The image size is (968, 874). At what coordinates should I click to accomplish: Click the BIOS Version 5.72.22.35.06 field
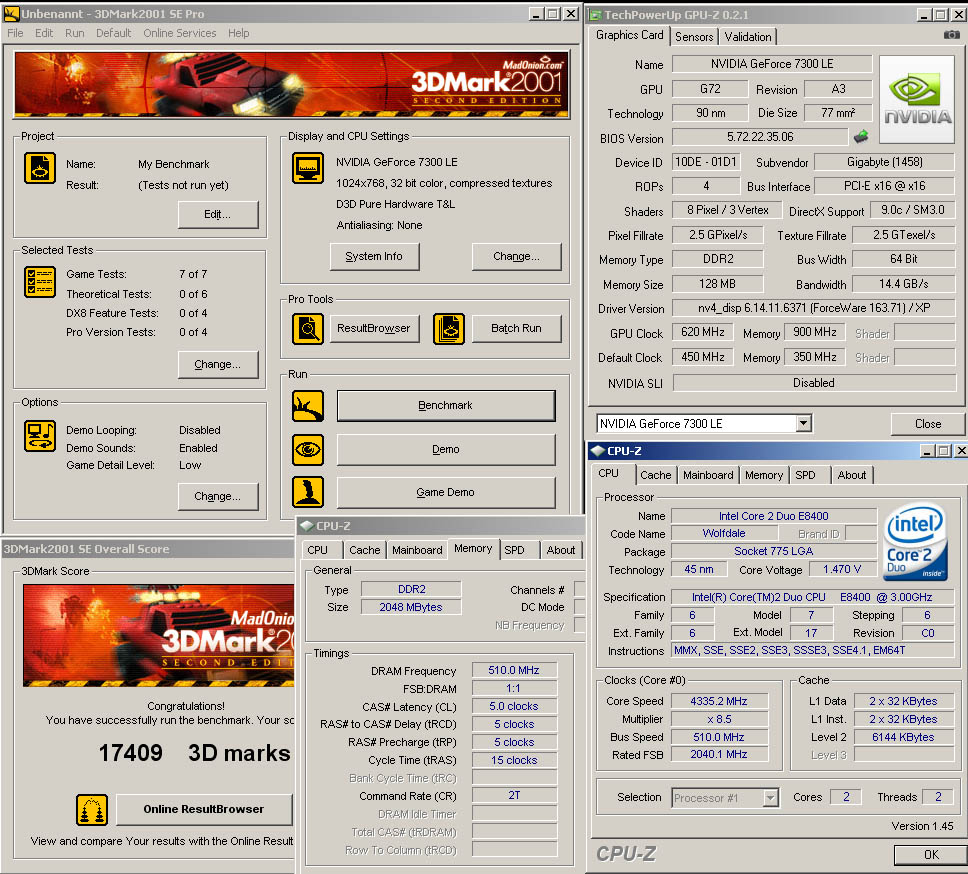tap(760, 136)
